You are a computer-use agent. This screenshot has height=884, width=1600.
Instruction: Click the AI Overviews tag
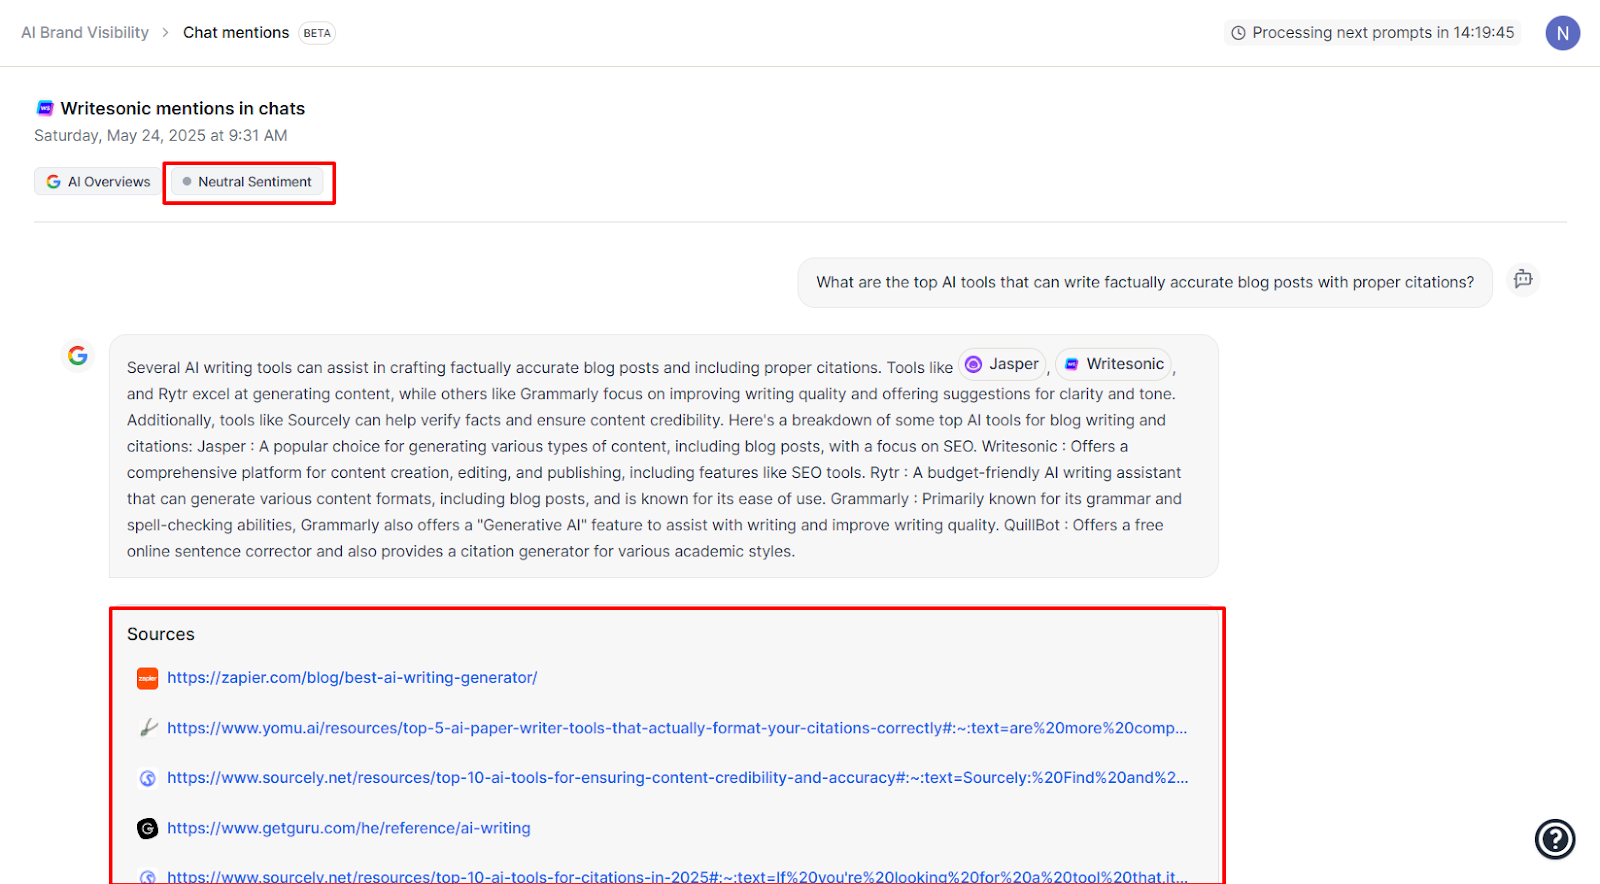coord(99,182)
